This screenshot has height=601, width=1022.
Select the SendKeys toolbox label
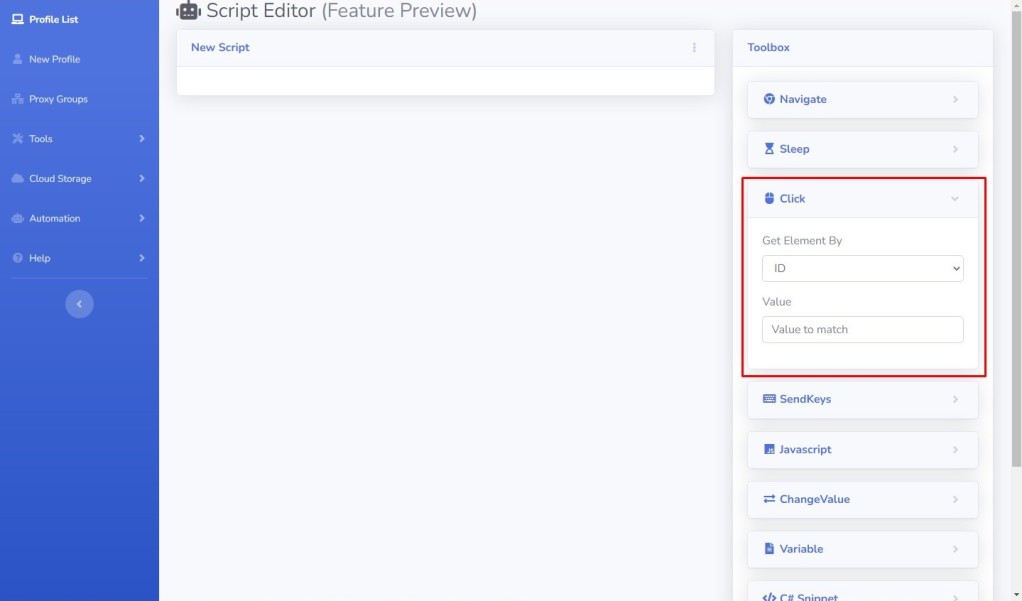(x=805, y=399)
